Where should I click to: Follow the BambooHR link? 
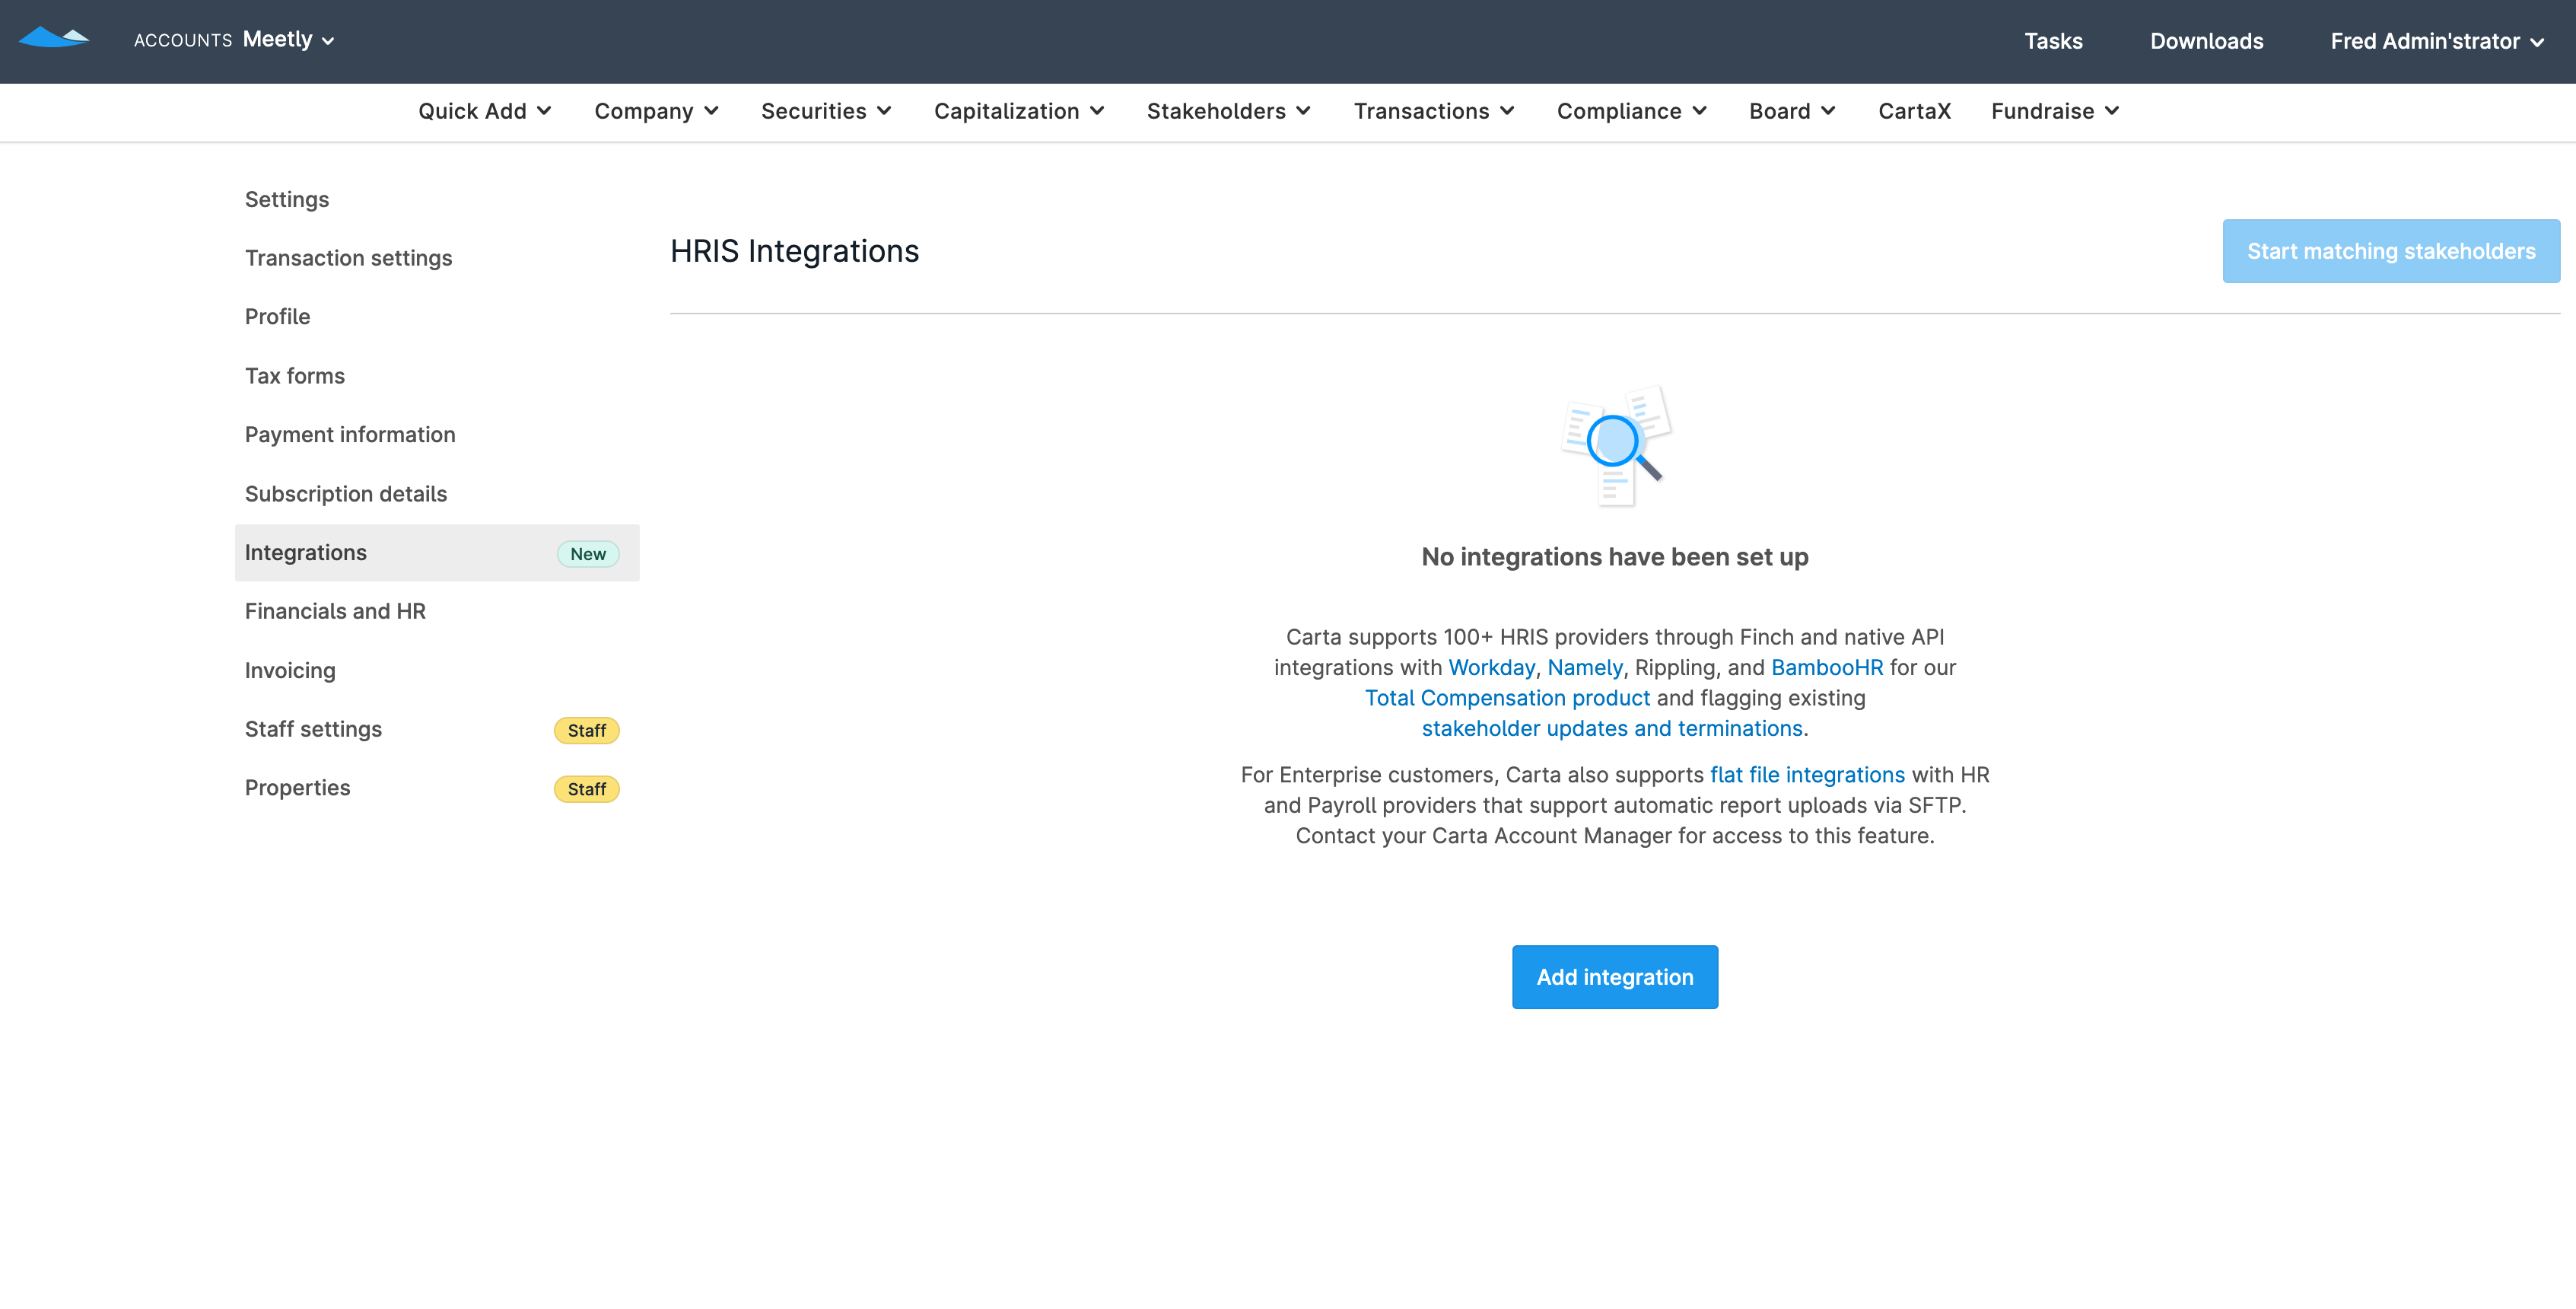[1827, 667]
